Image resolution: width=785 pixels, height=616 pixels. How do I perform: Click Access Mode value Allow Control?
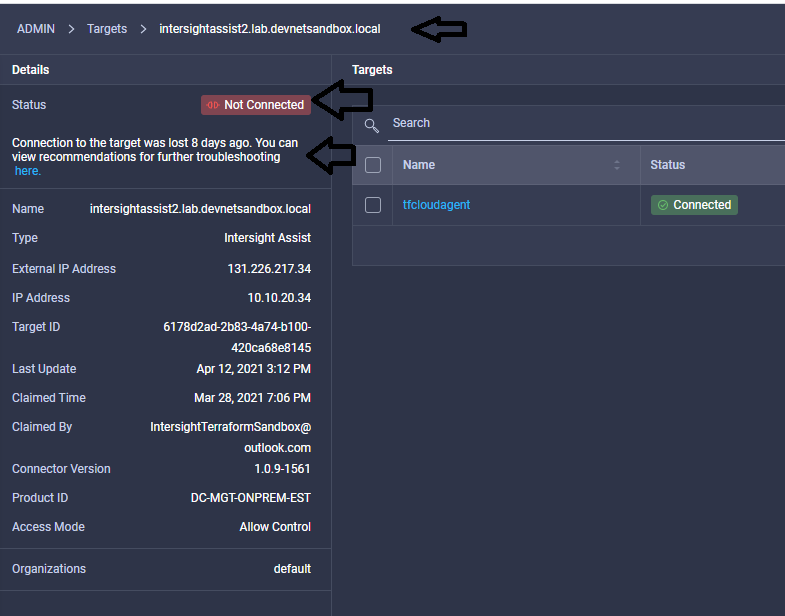point(275,527)
